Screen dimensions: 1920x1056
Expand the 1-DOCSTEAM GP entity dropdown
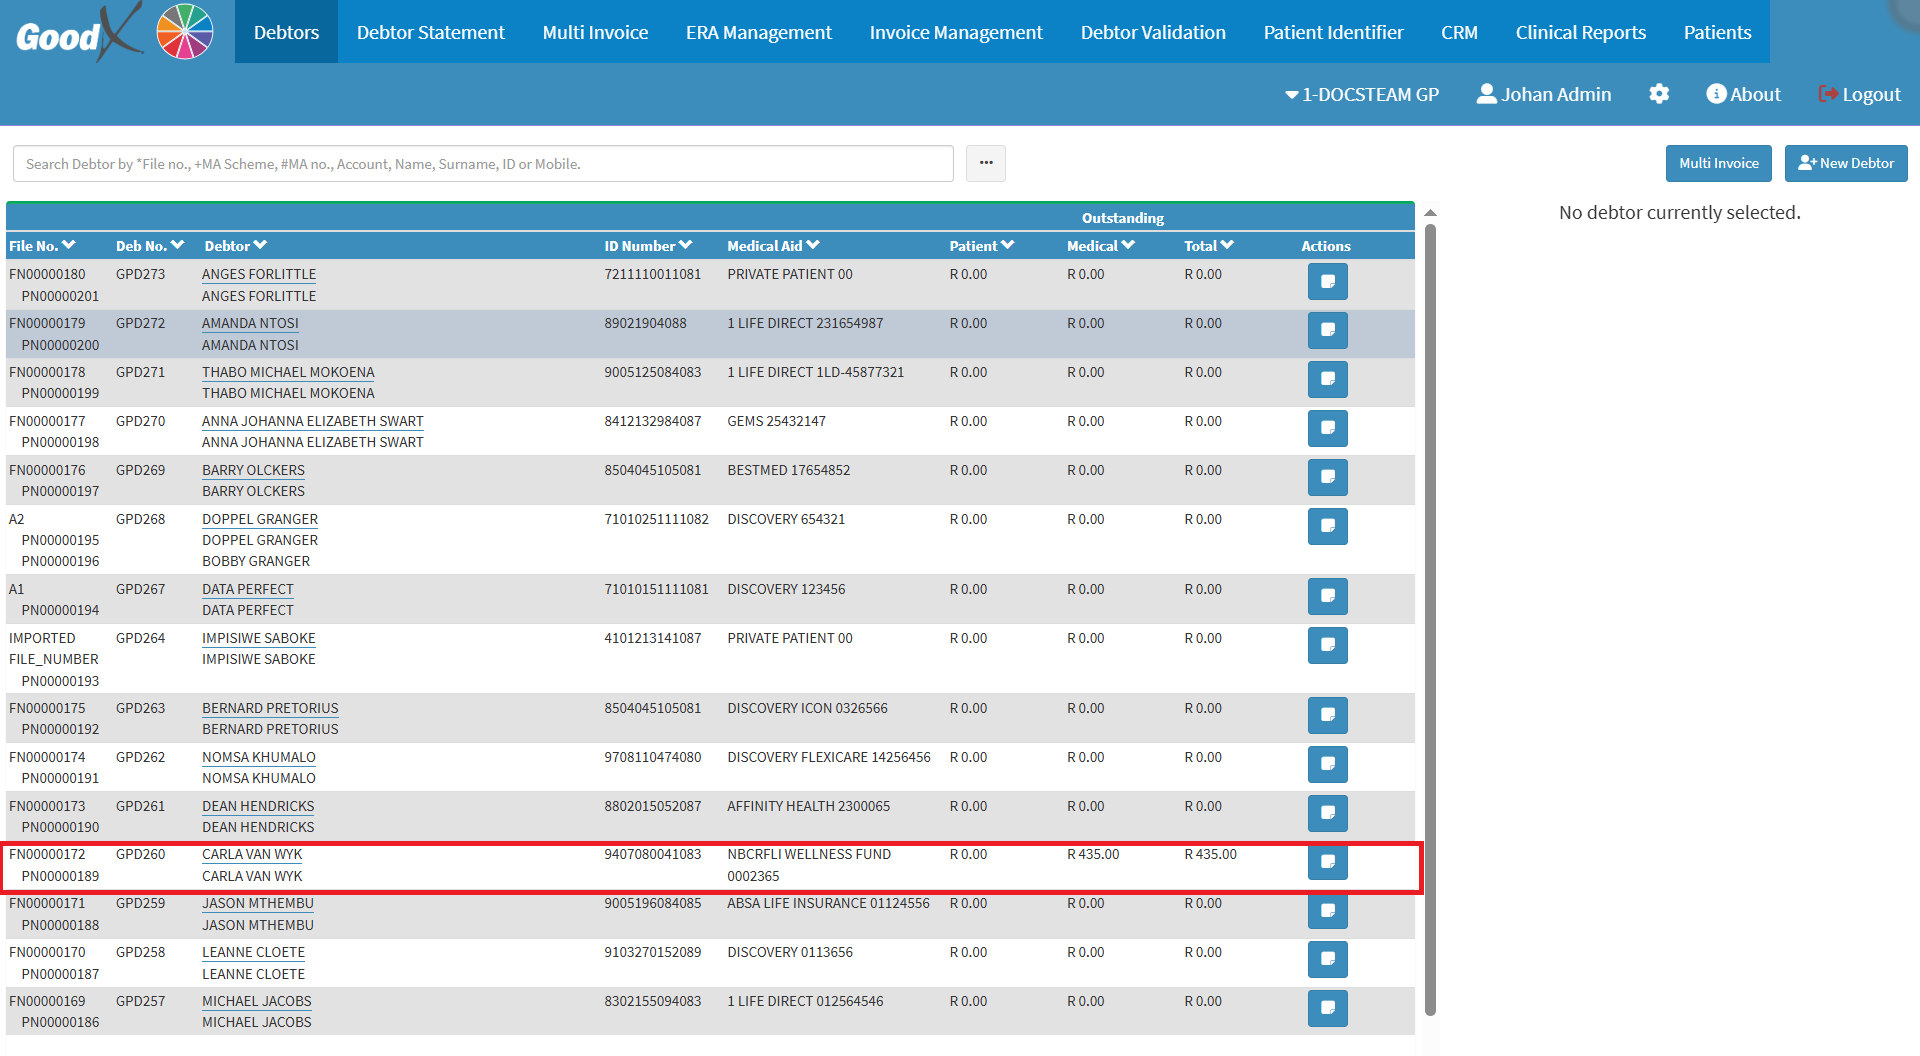pyautogui.click(x=1361, y=94)
